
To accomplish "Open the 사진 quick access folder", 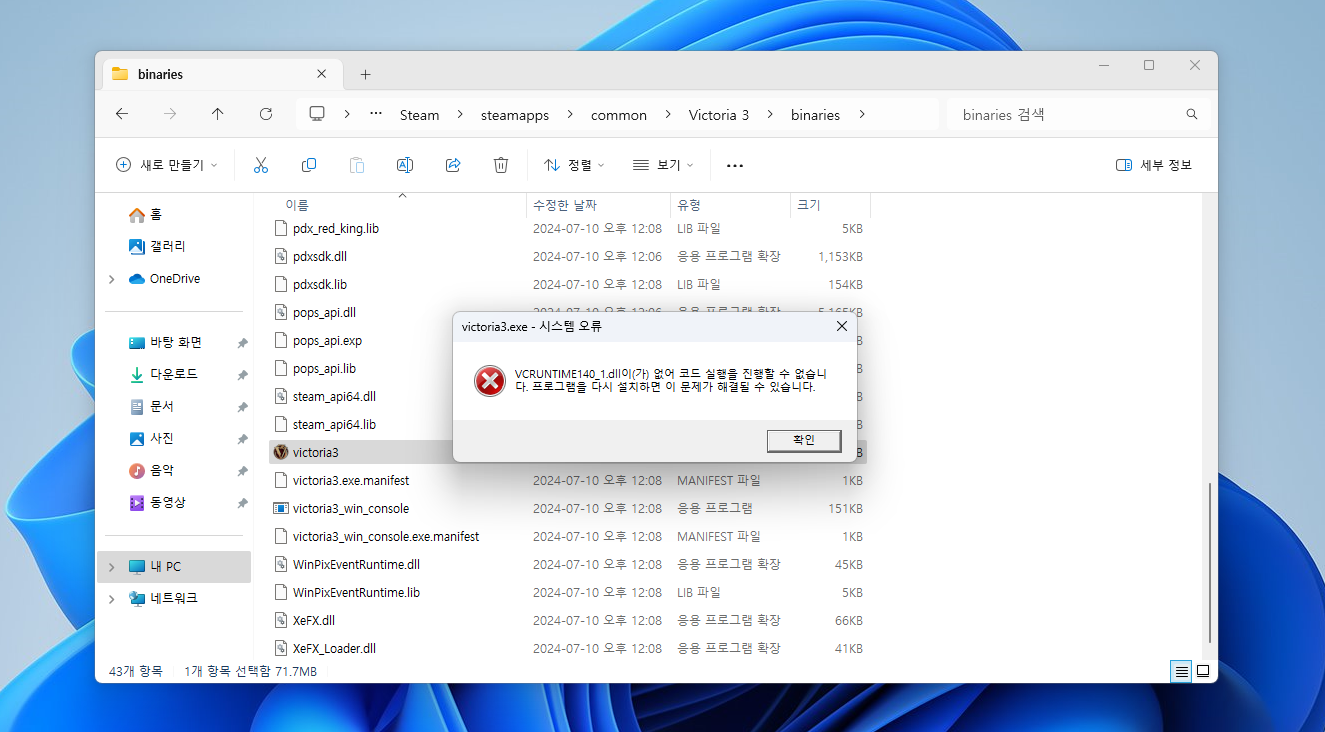I will [151, 439].
